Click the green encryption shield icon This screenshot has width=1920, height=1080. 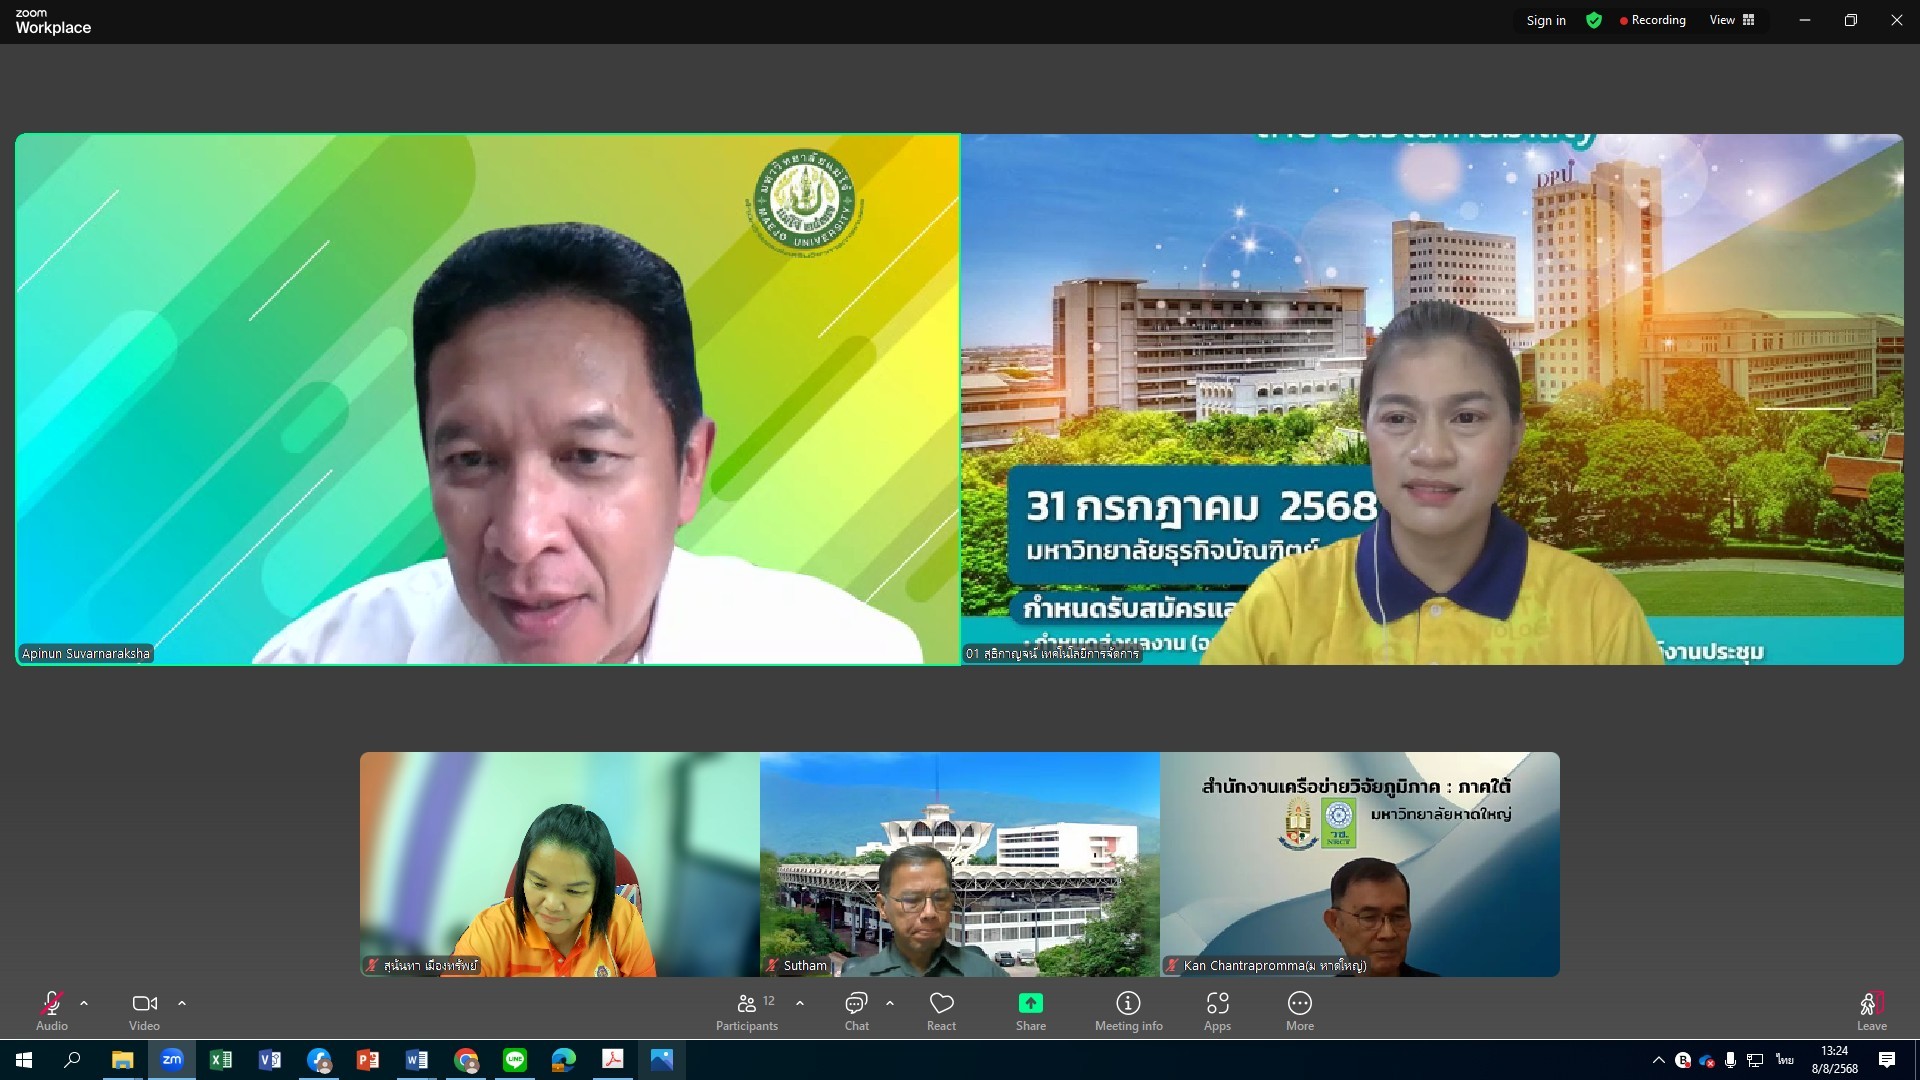(1594, 20)
